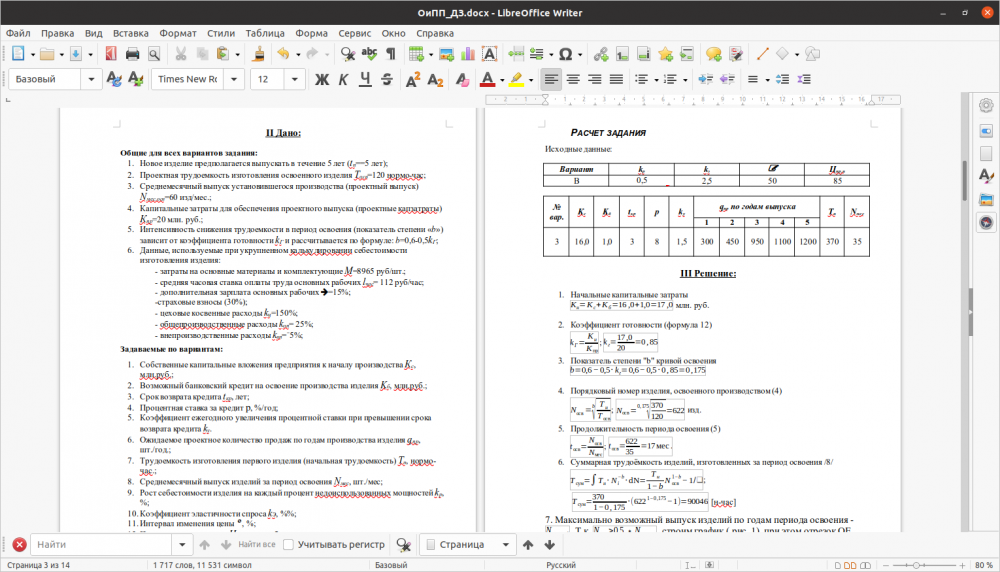
Task: Enable the «Учитывать регистр» checkbox
Action: tap(289, 545)
